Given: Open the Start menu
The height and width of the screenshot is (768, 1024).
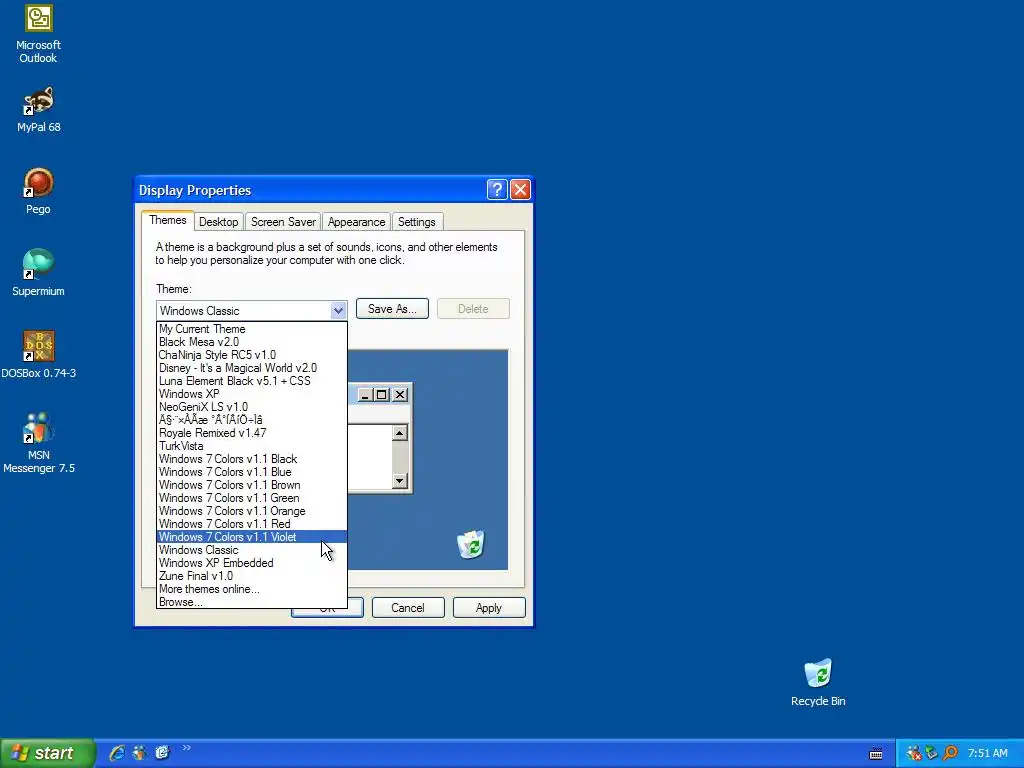Looking at the screenshot, I should (x=47, y=753).
